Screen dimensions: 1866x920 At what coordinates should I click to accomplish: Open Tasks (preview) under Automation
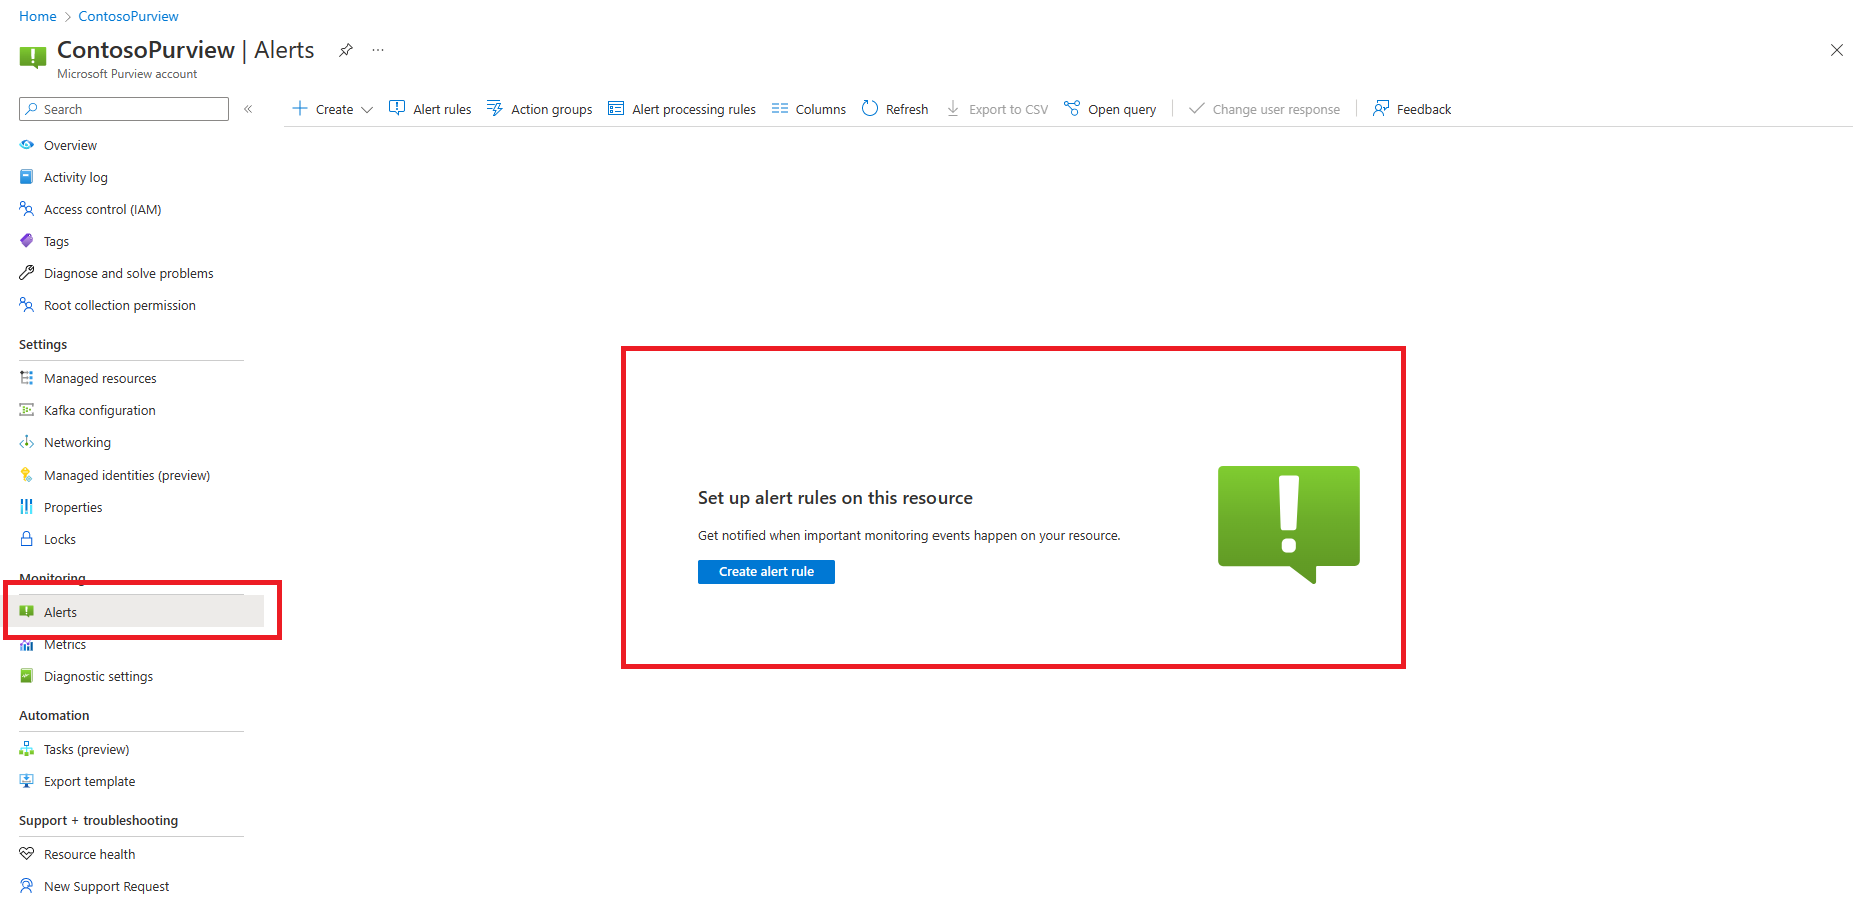(86, 749)
